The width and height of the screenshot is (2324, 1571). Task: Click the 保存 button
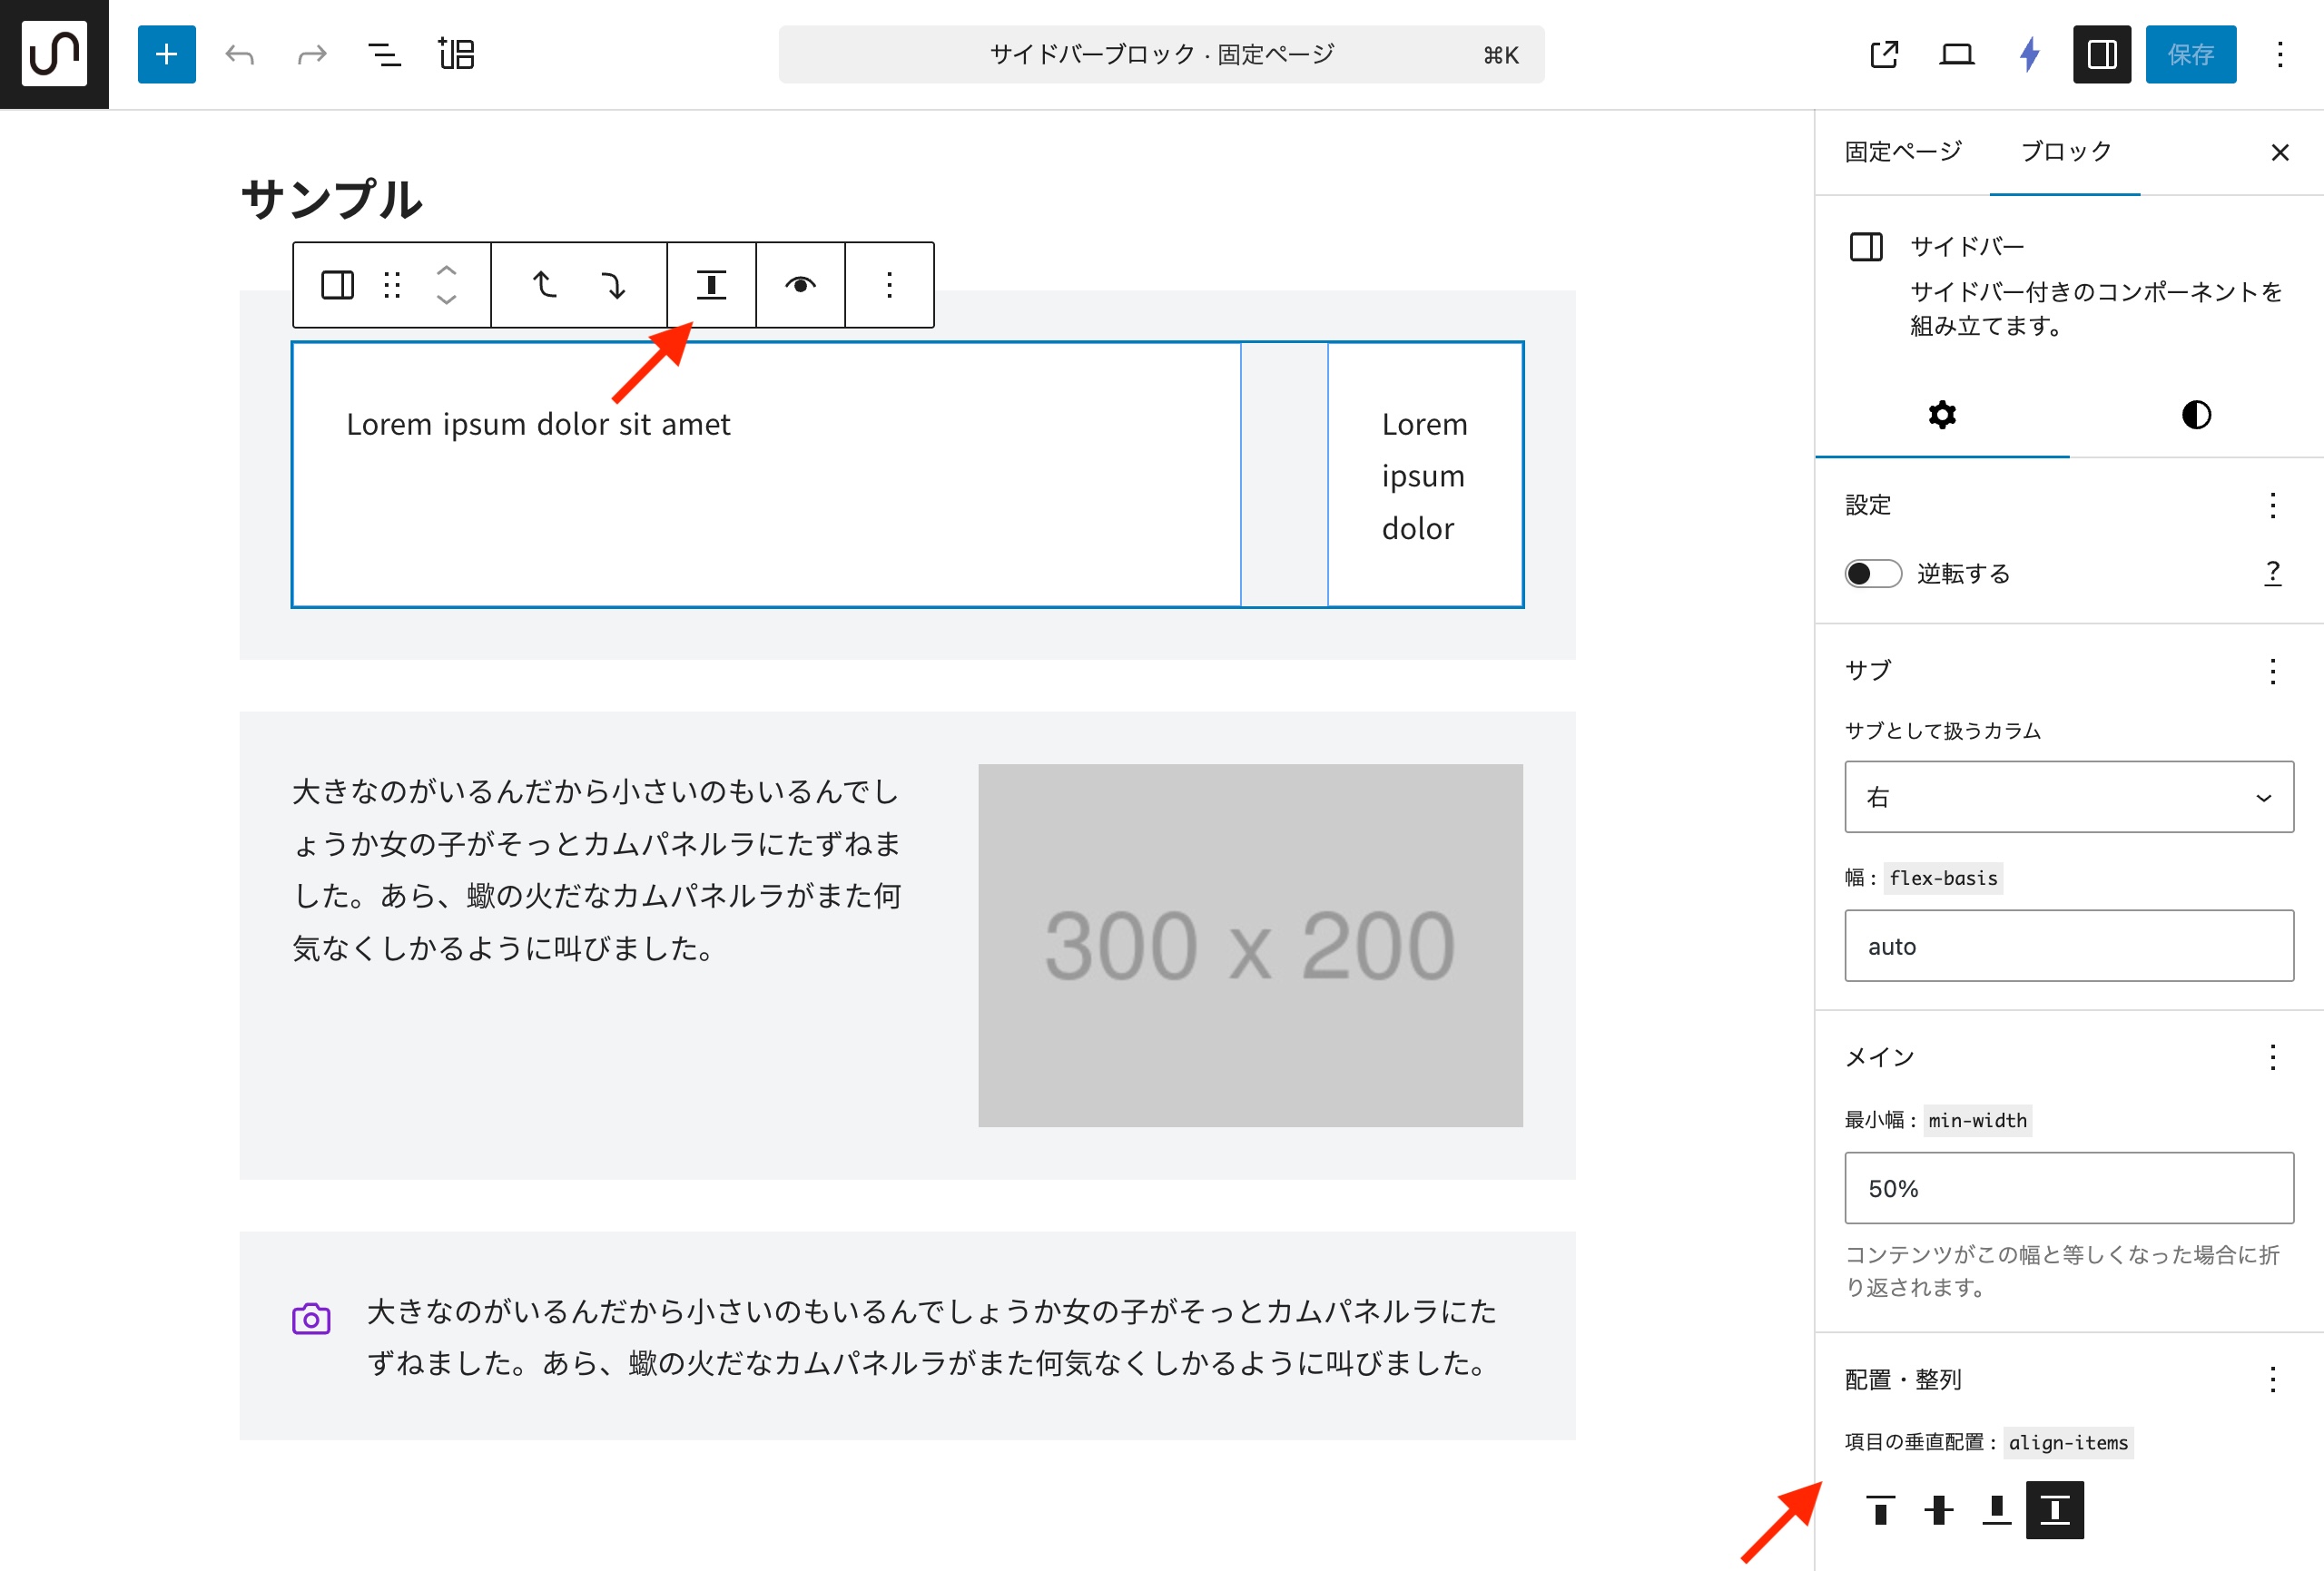tap(2190, 54)
